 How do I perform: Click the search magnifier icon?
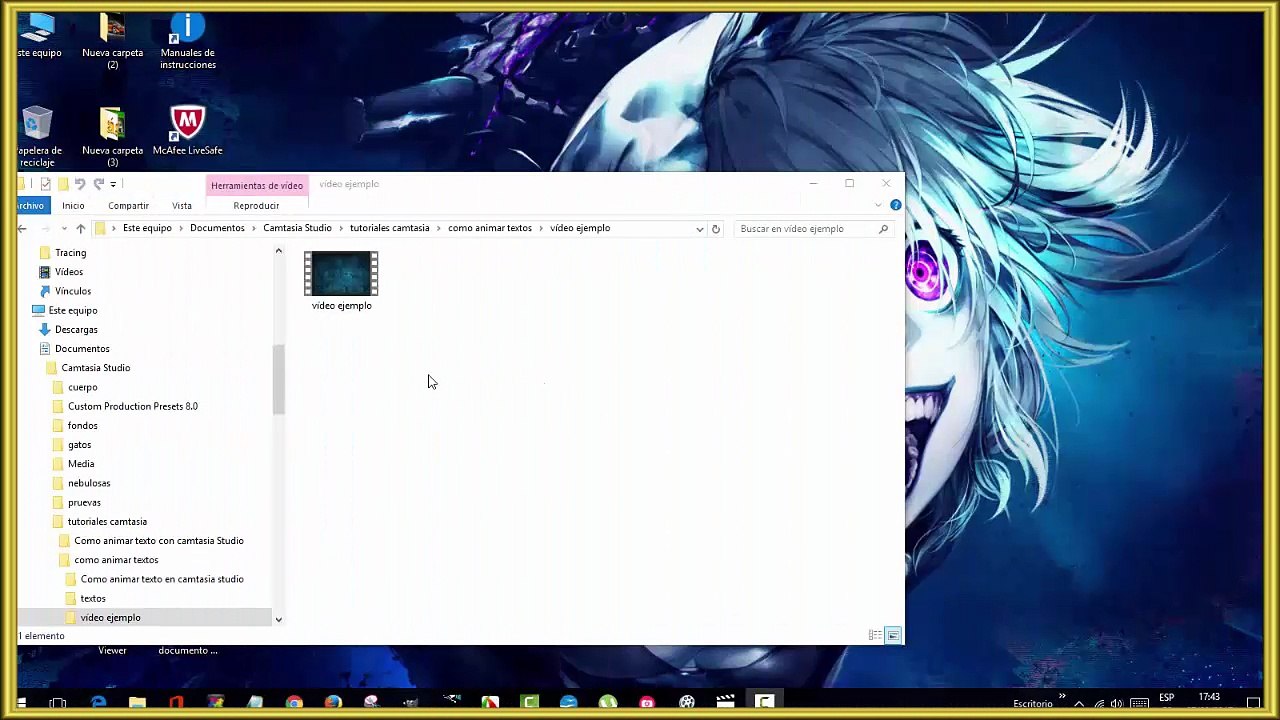click(x=883, y=229)
